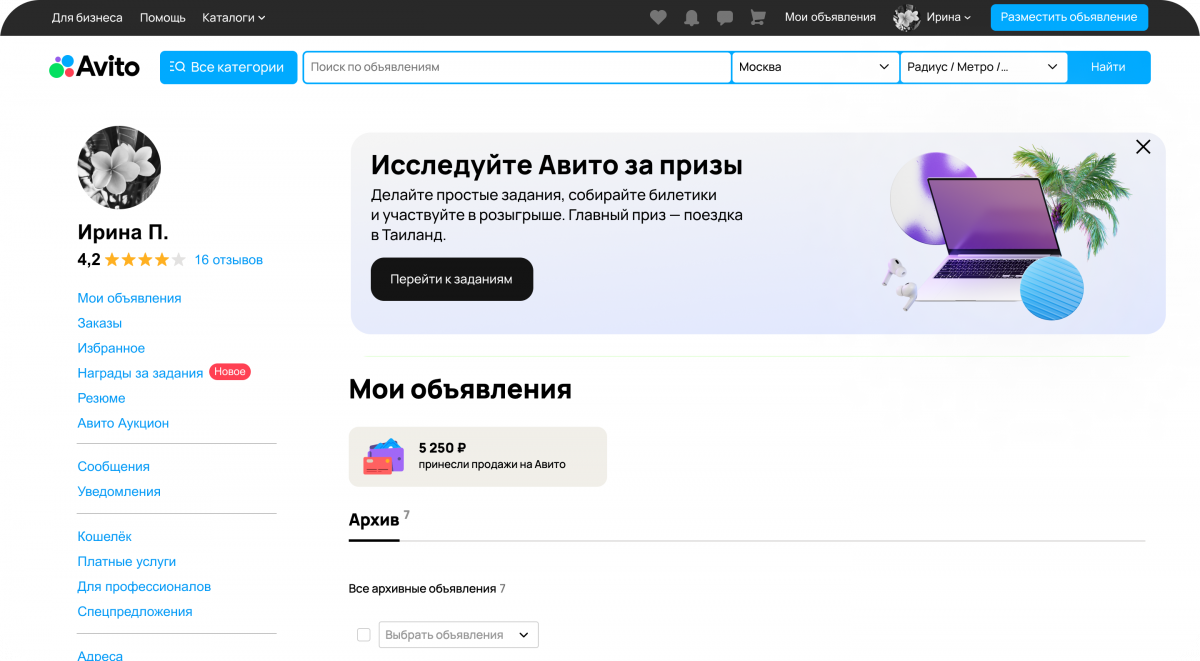Tick the select-all ads checkbox
Image resolution: width=1200 pixels, height=661 pixels.
363,635
